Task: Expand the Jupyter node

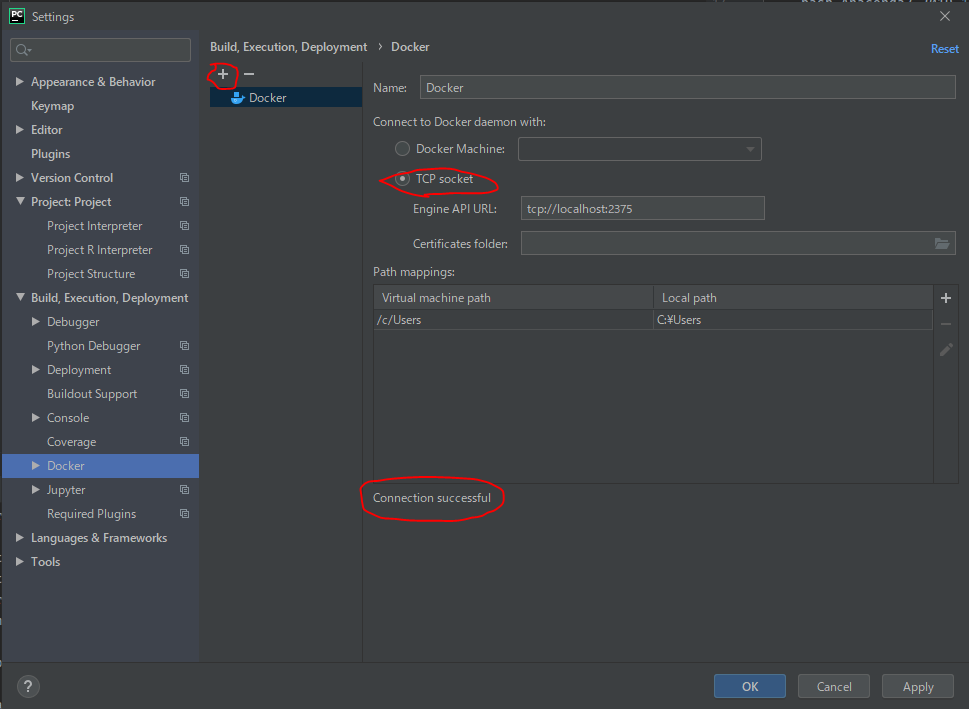Action: click(36, 490)
